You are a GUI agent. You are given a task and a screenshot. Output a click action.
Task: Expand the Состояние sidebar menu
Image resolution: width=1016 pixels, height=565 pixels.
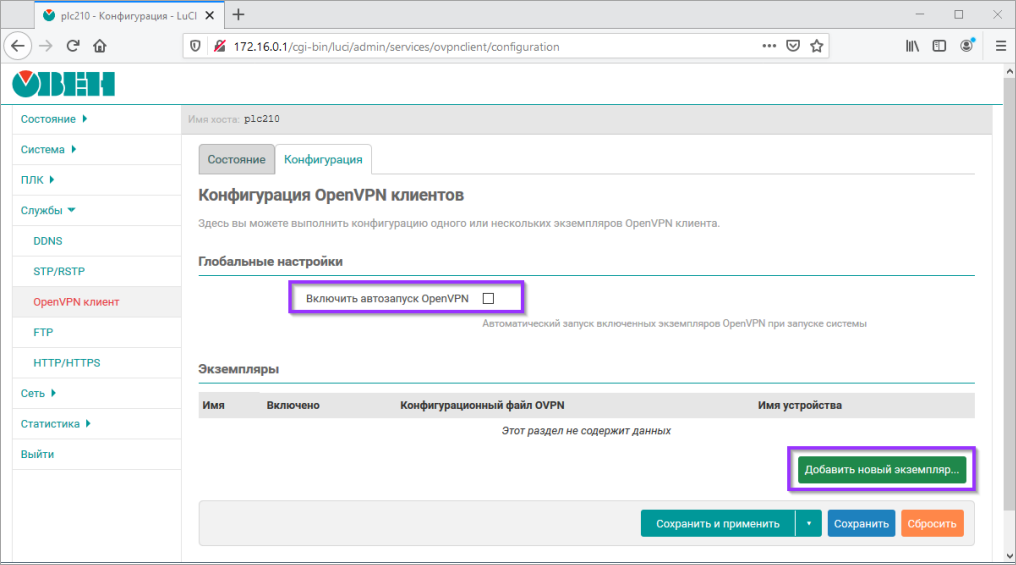(x=54, y=119)
